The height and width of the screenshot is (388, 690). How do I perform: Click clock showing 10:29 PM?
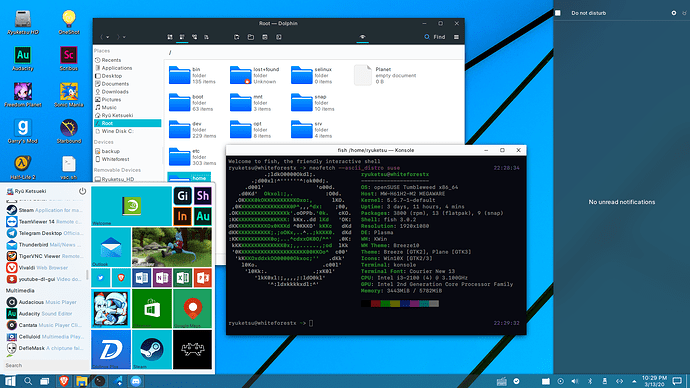[654, 381]
